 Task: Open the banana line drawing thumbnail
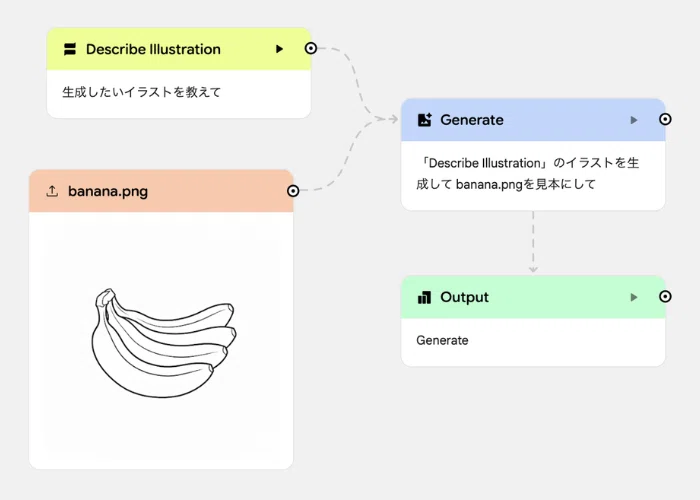[x=164, y=343]
